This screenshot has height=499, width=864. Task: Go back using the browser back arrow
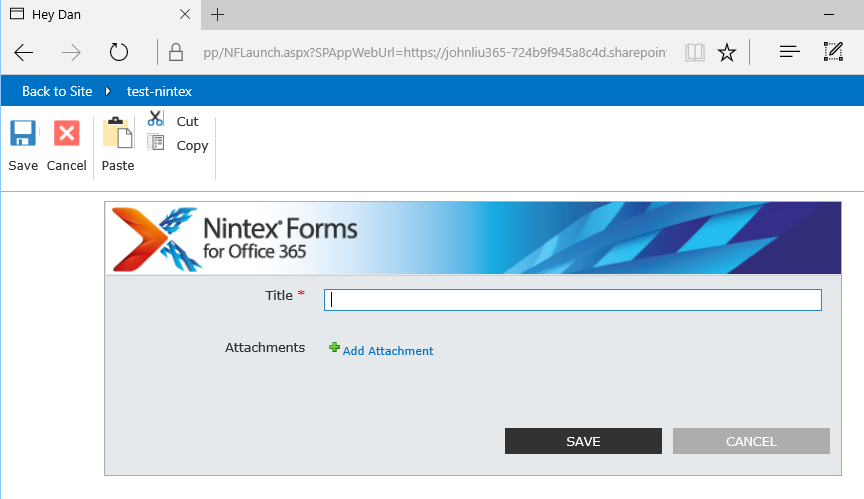click(24, 52)
